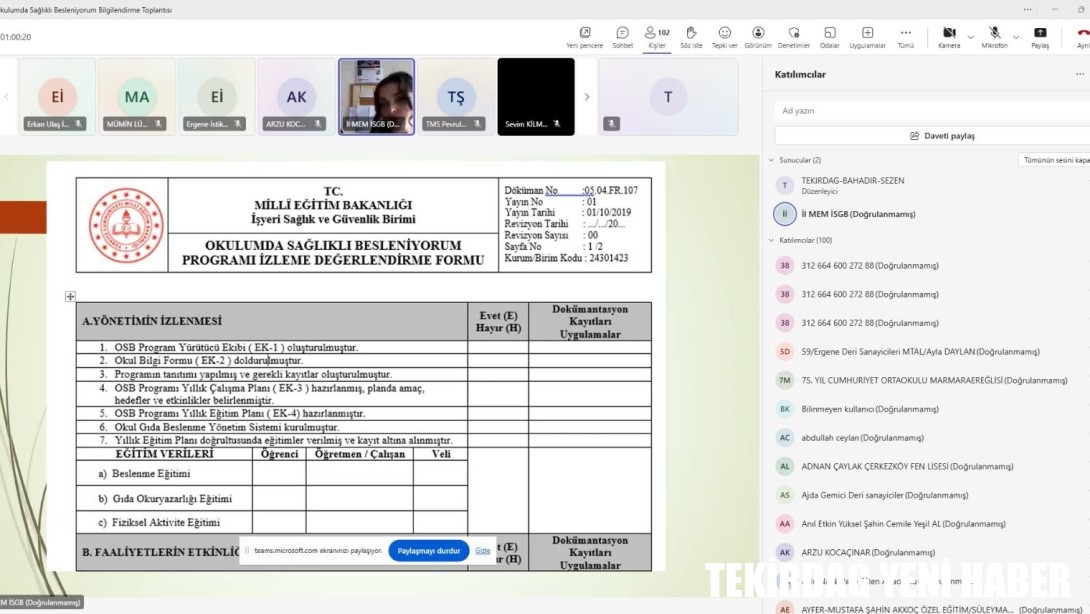Screen dimensions: 1090x614
Task: Toggle the Mikrofon mute button
Action: [994, 38]
